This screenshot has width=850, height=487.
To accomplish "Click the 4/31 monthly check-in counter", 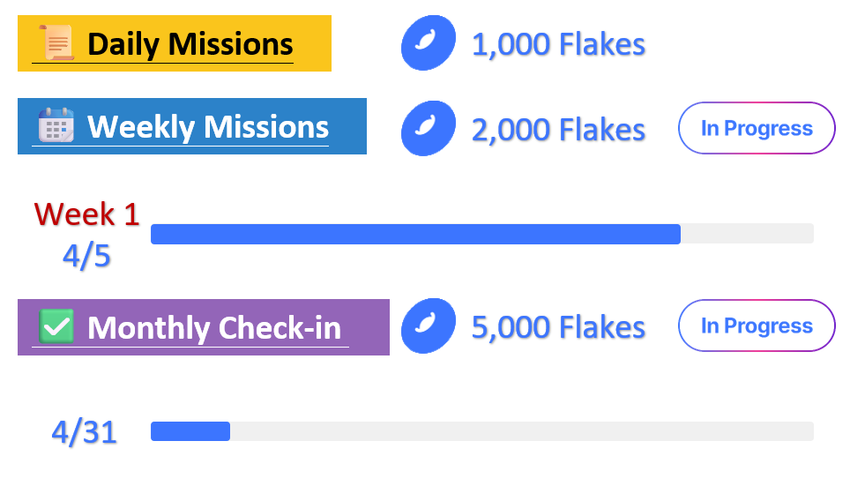I will coord(85,433).
